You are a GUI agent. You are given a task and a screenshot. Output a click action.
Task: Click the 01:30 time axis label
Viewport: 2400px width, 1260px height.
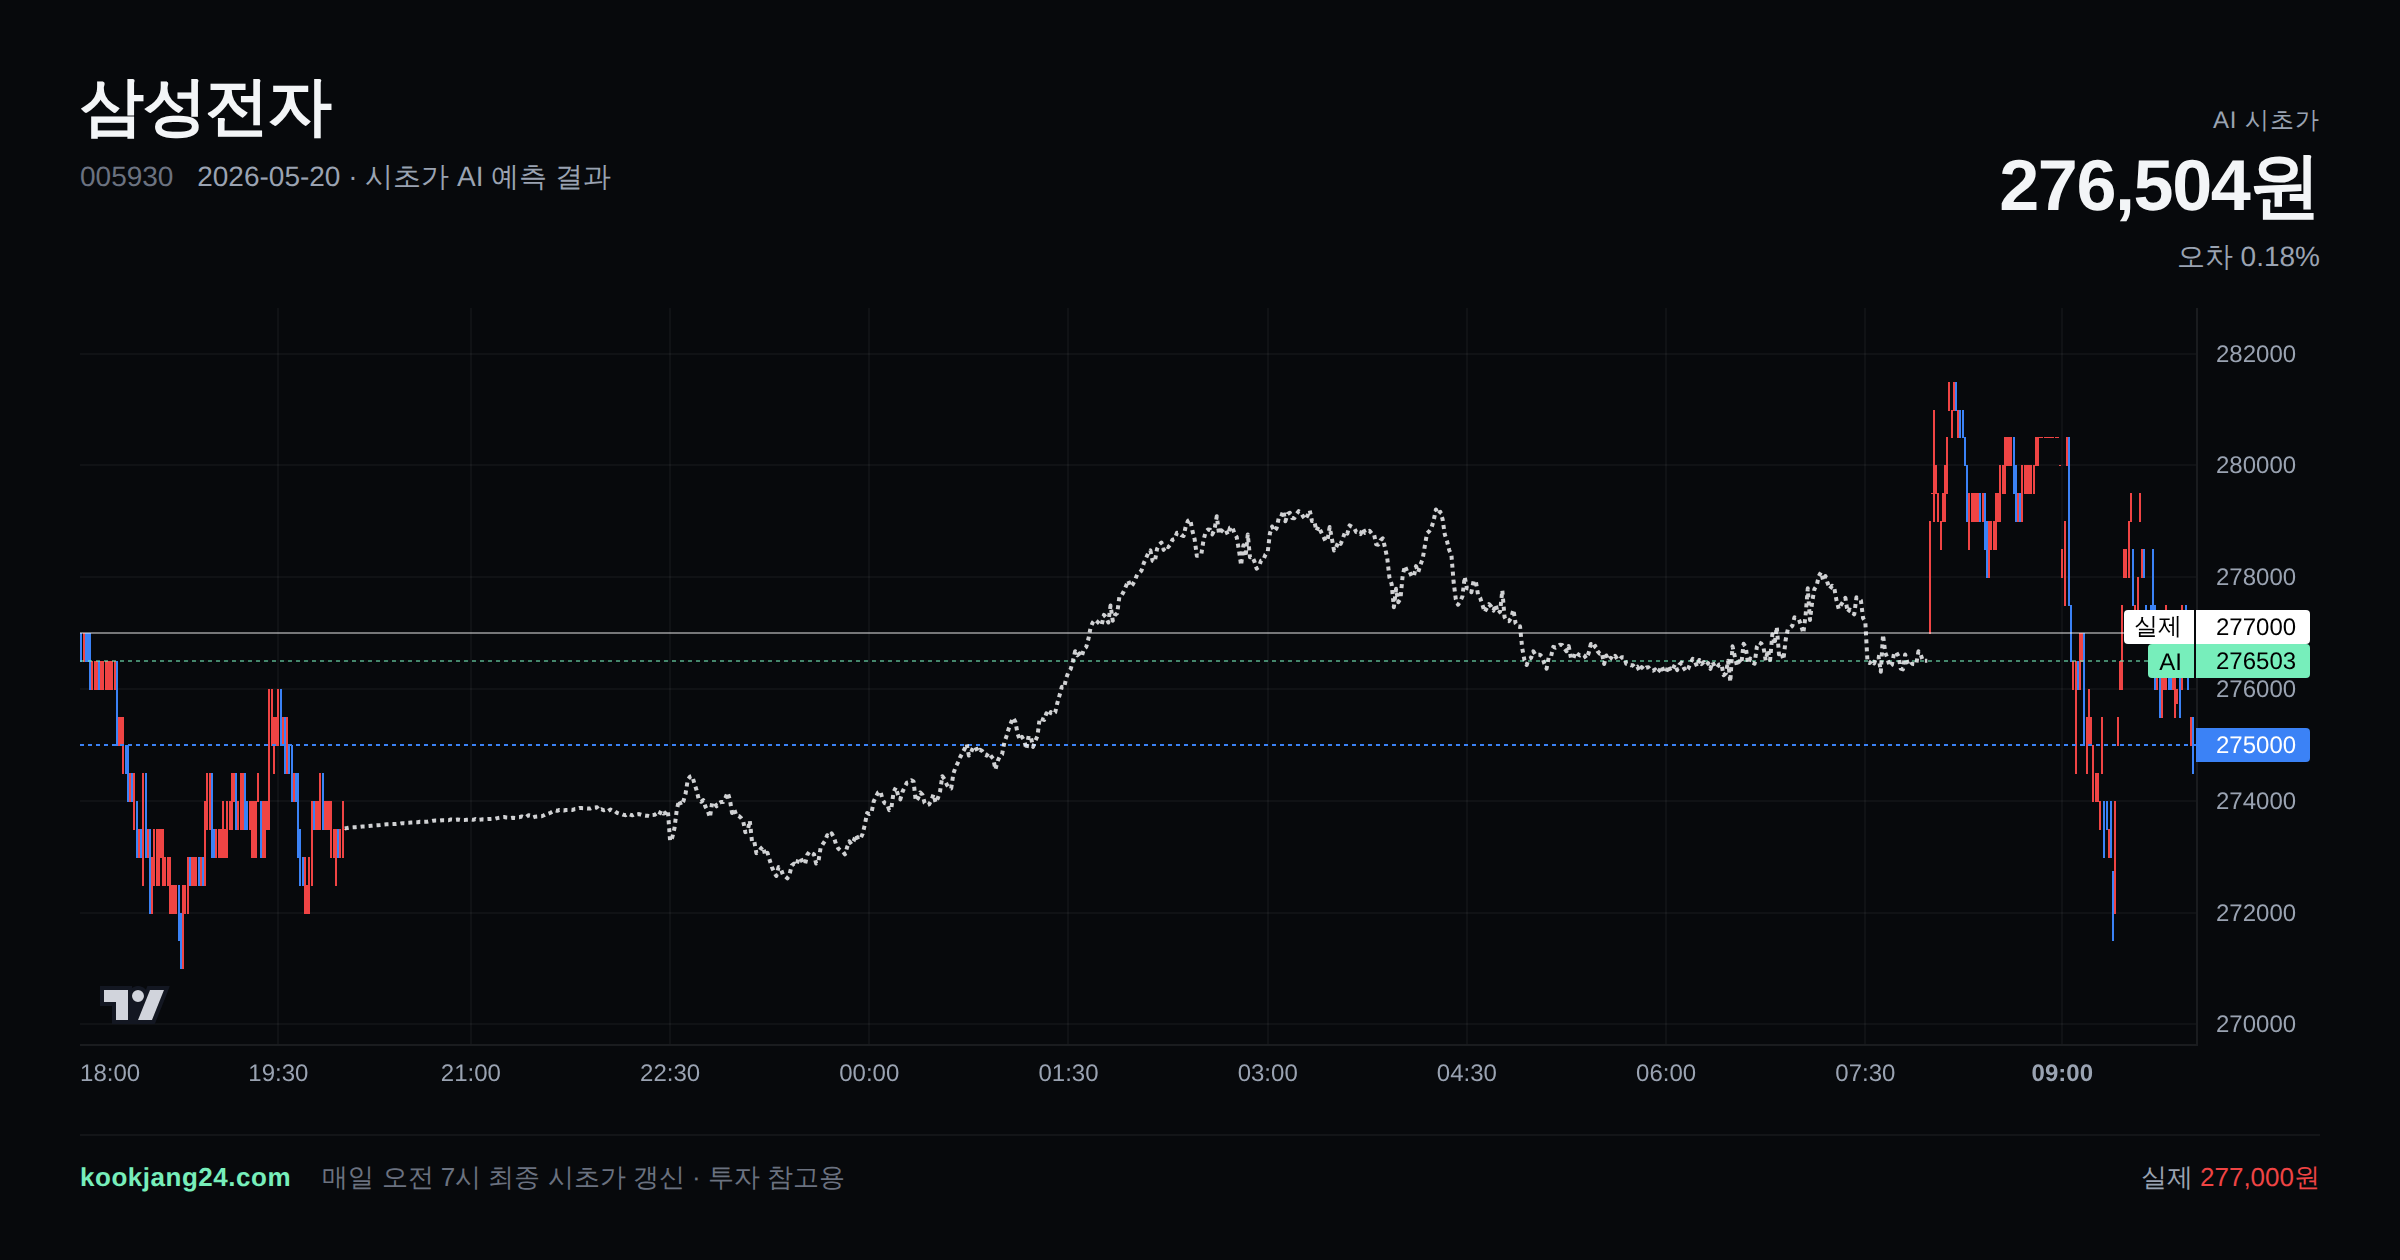(x=1068, y=1073)
